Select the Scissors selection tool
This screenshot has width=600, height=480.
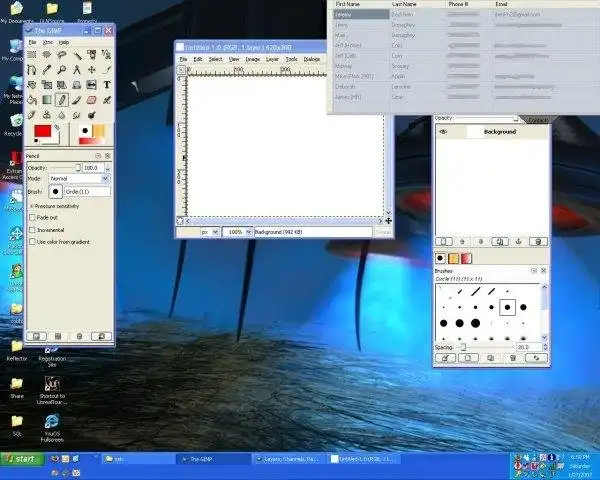[x=106, y=55]
